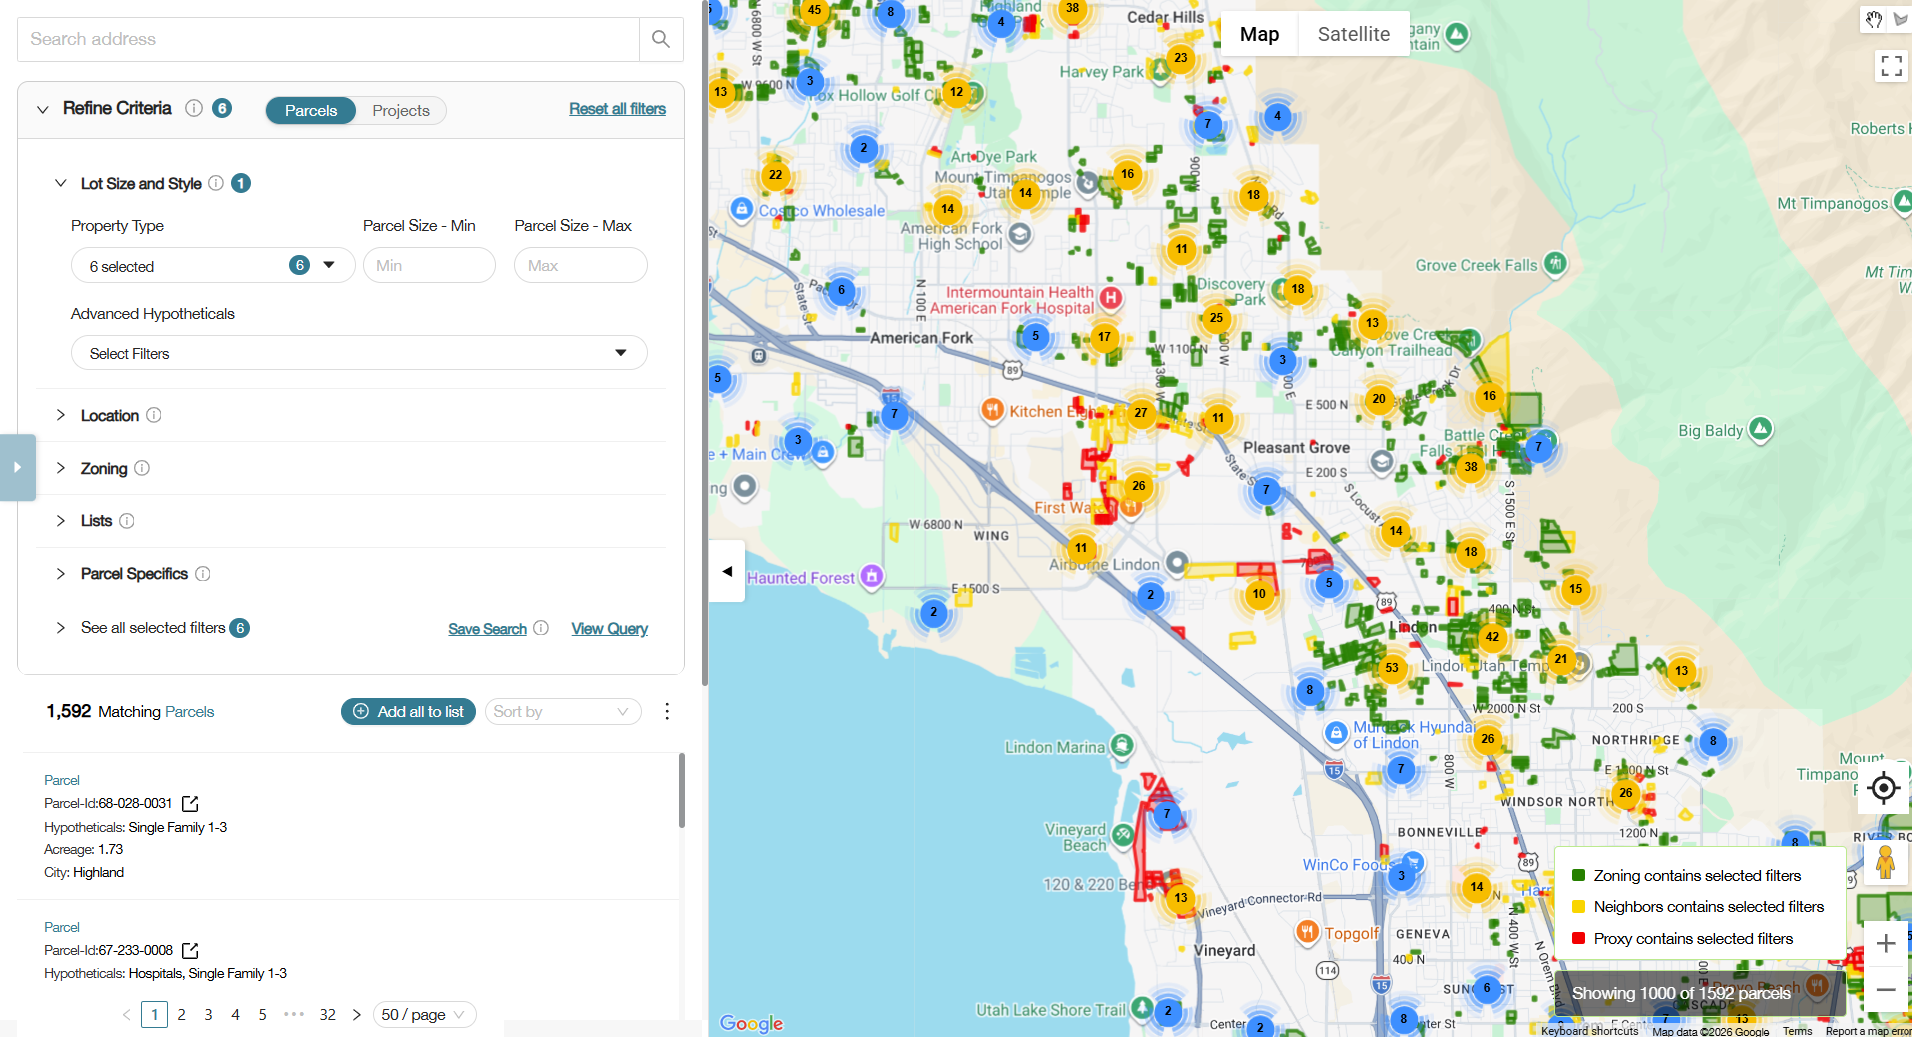Switch map to Satellite view
Screen dimensions: 1912x1037
tap(1353, 34)
